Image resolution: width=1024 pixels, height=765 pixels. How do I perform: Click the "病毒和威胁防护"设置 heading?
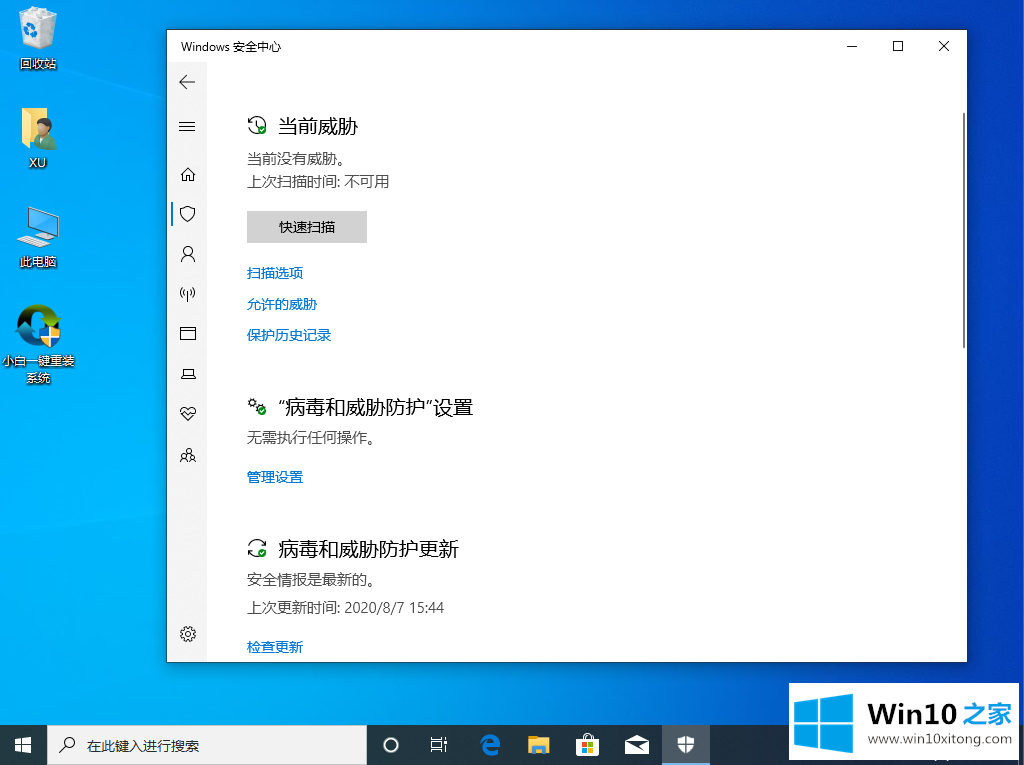[x=376, y=408]
